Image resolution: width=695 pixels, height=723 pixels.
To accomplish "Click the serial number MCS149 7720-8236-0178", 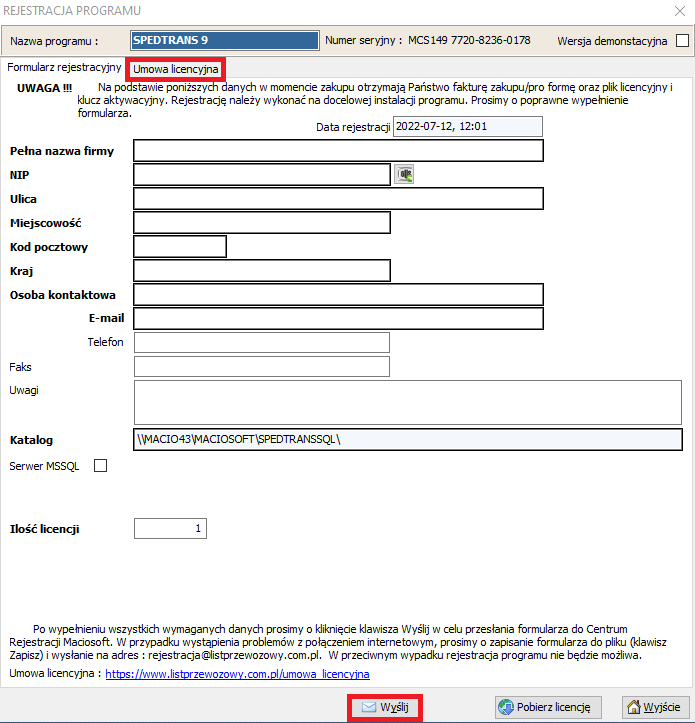I will pyautogui.click(x=469, y=40).
